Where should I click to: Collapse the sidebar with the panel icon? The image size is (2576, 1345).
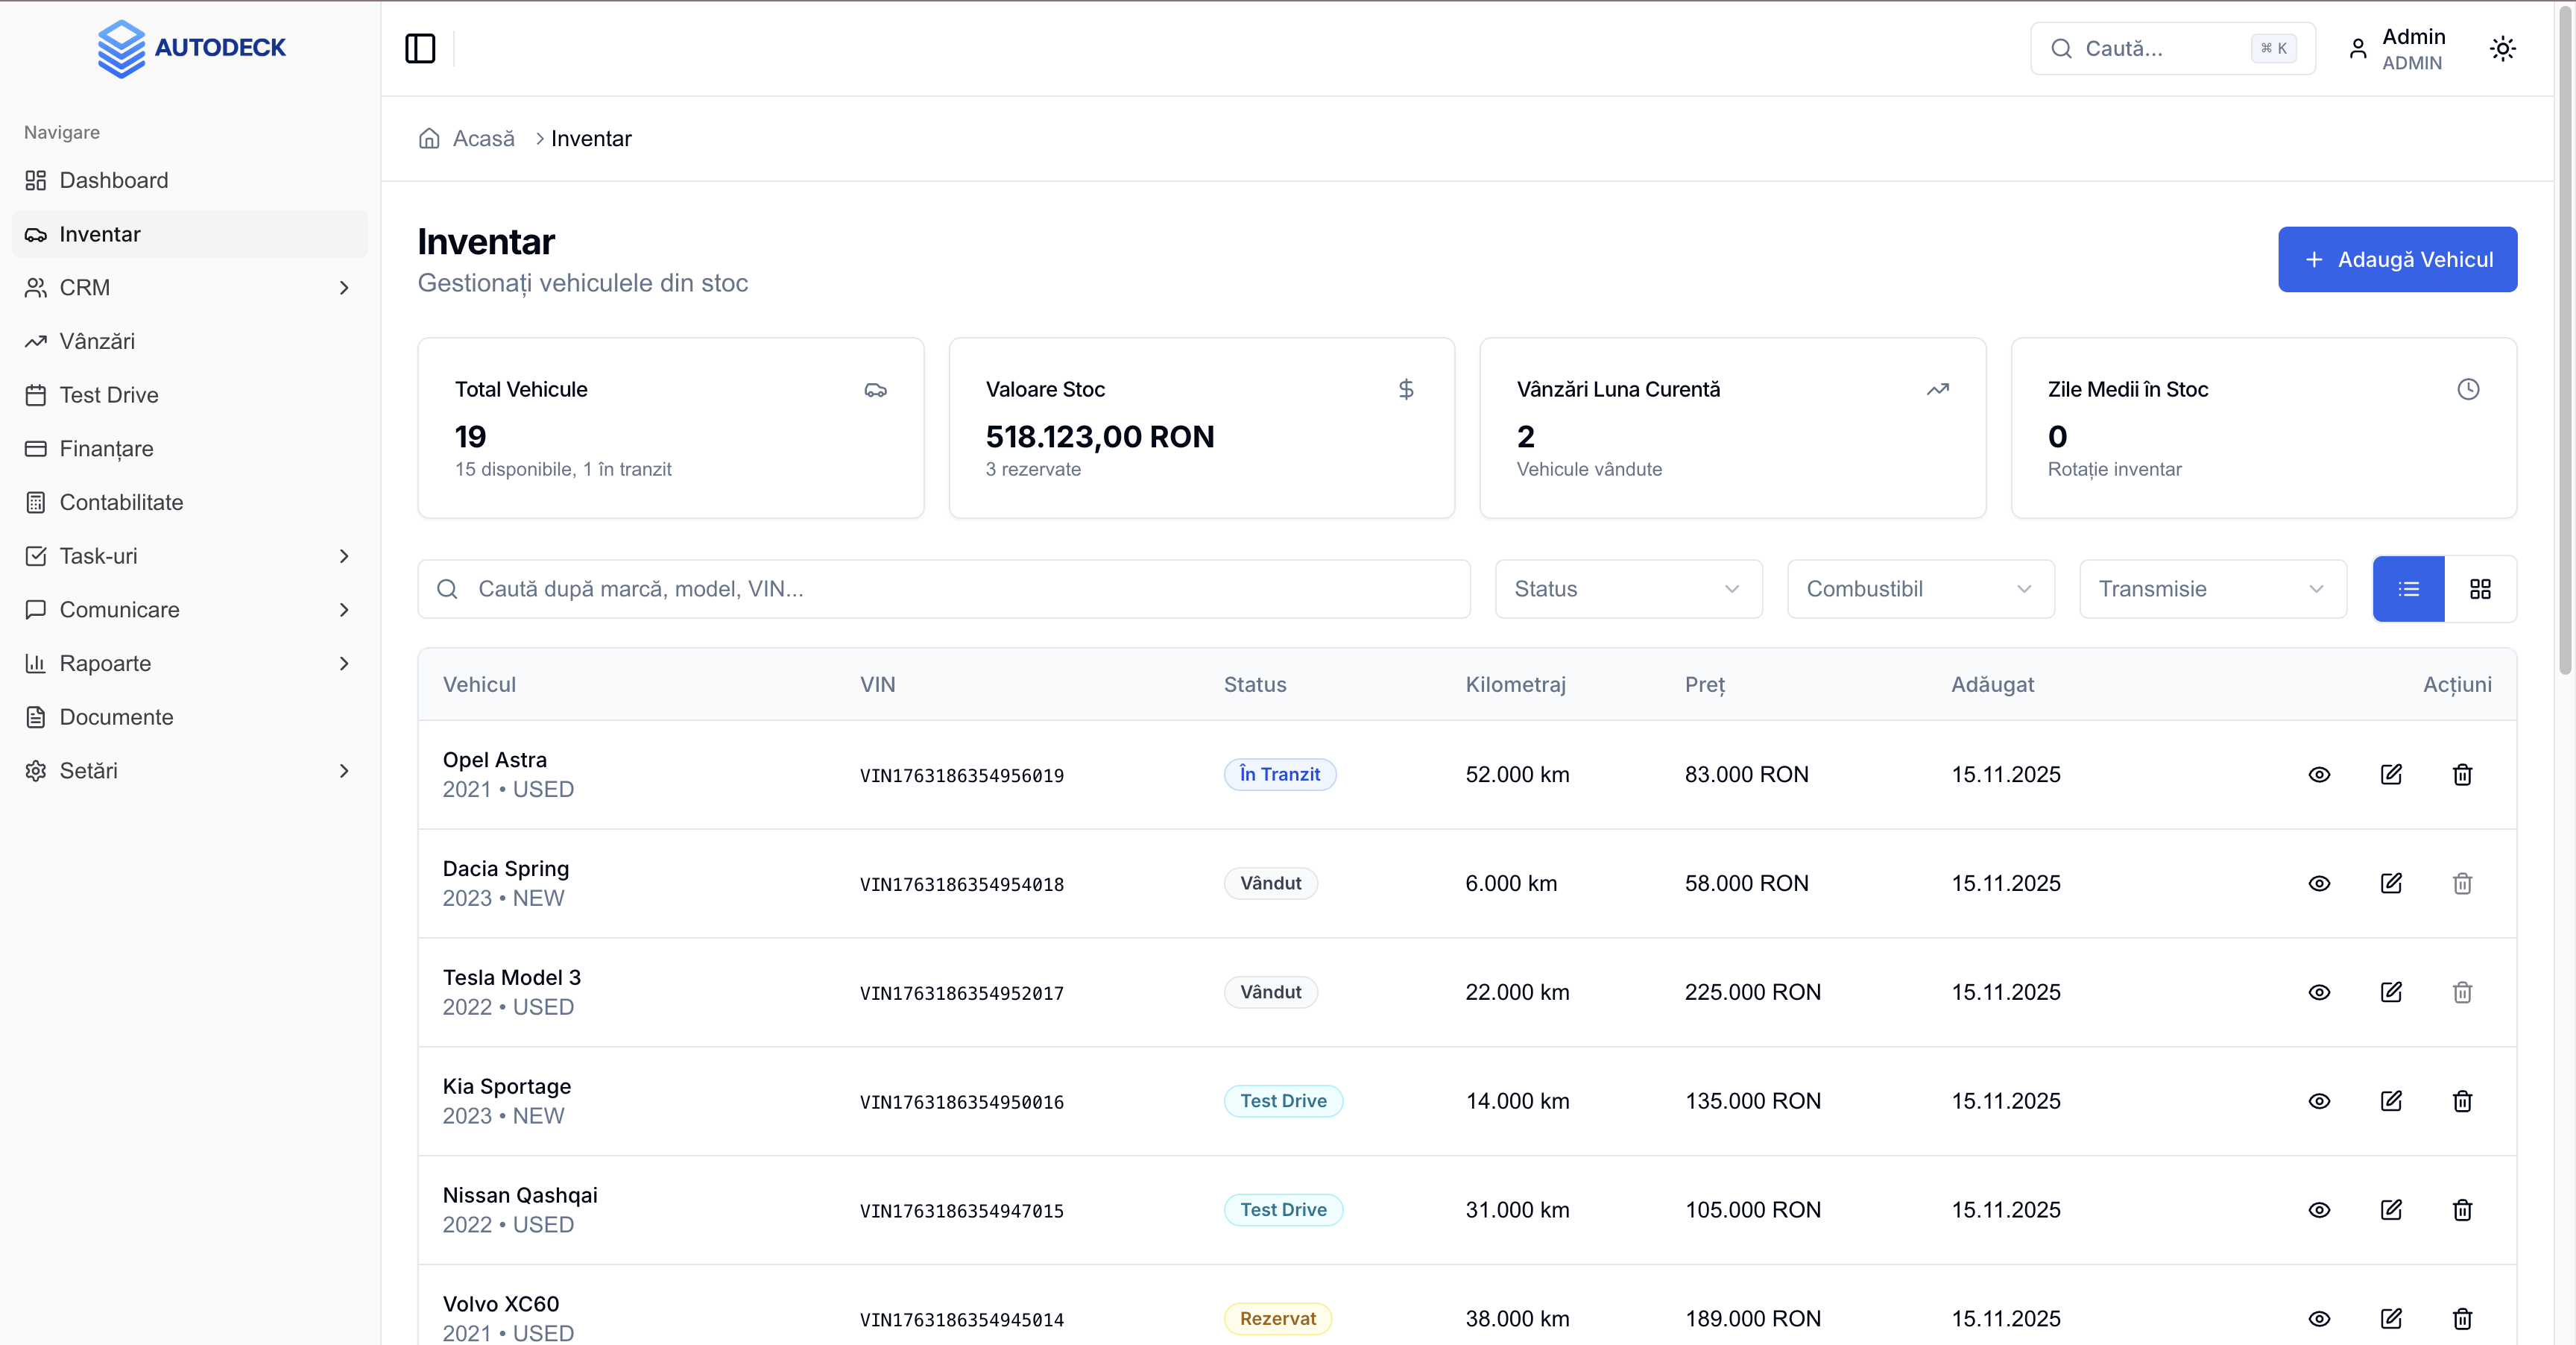[420, 48]
